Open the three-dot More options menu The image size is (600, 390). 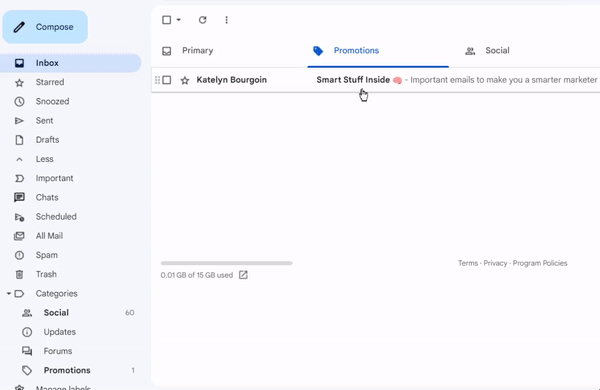coord(227,20)
